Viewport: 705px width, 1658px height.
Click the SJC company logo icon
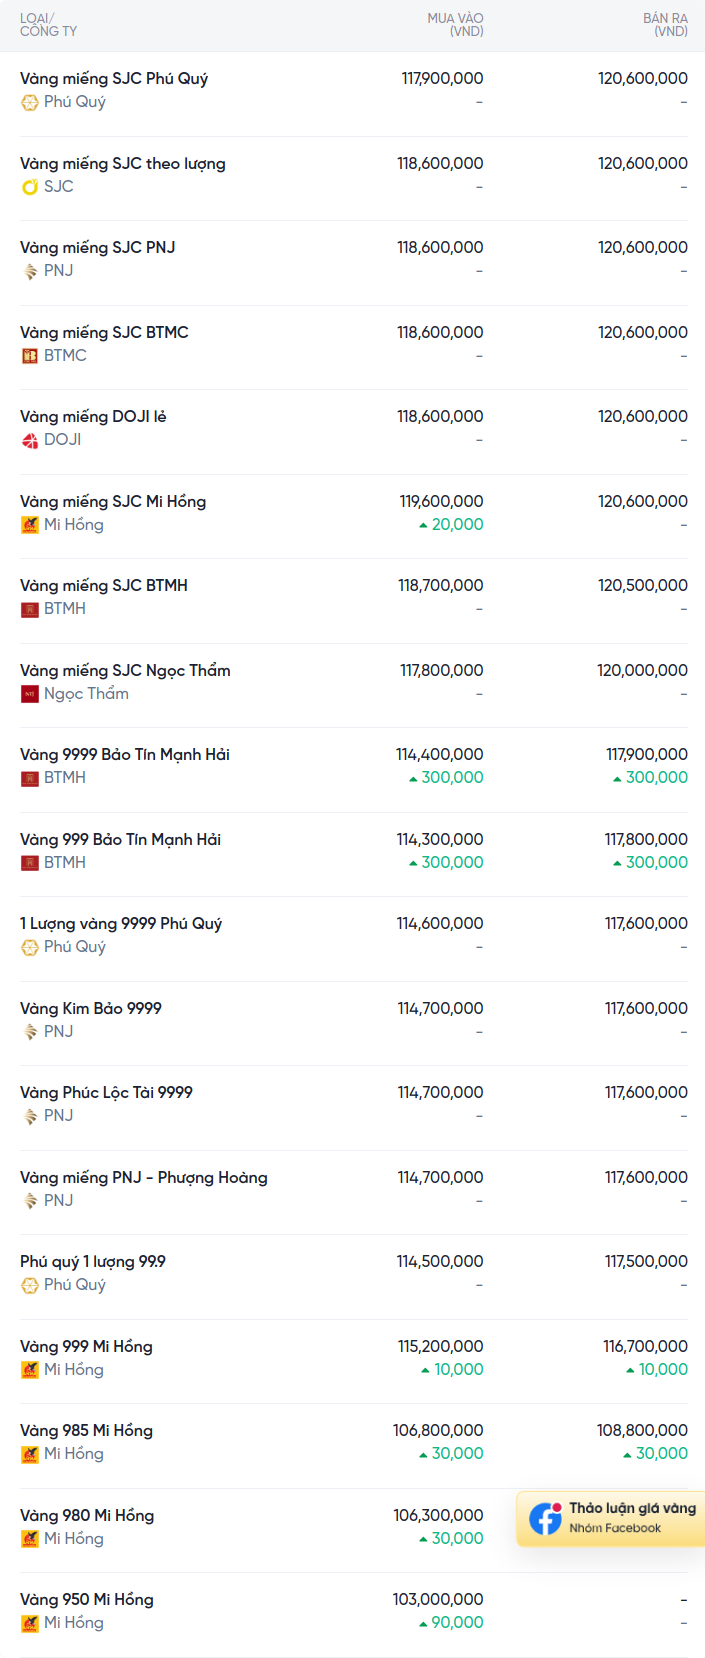point(30,186)
